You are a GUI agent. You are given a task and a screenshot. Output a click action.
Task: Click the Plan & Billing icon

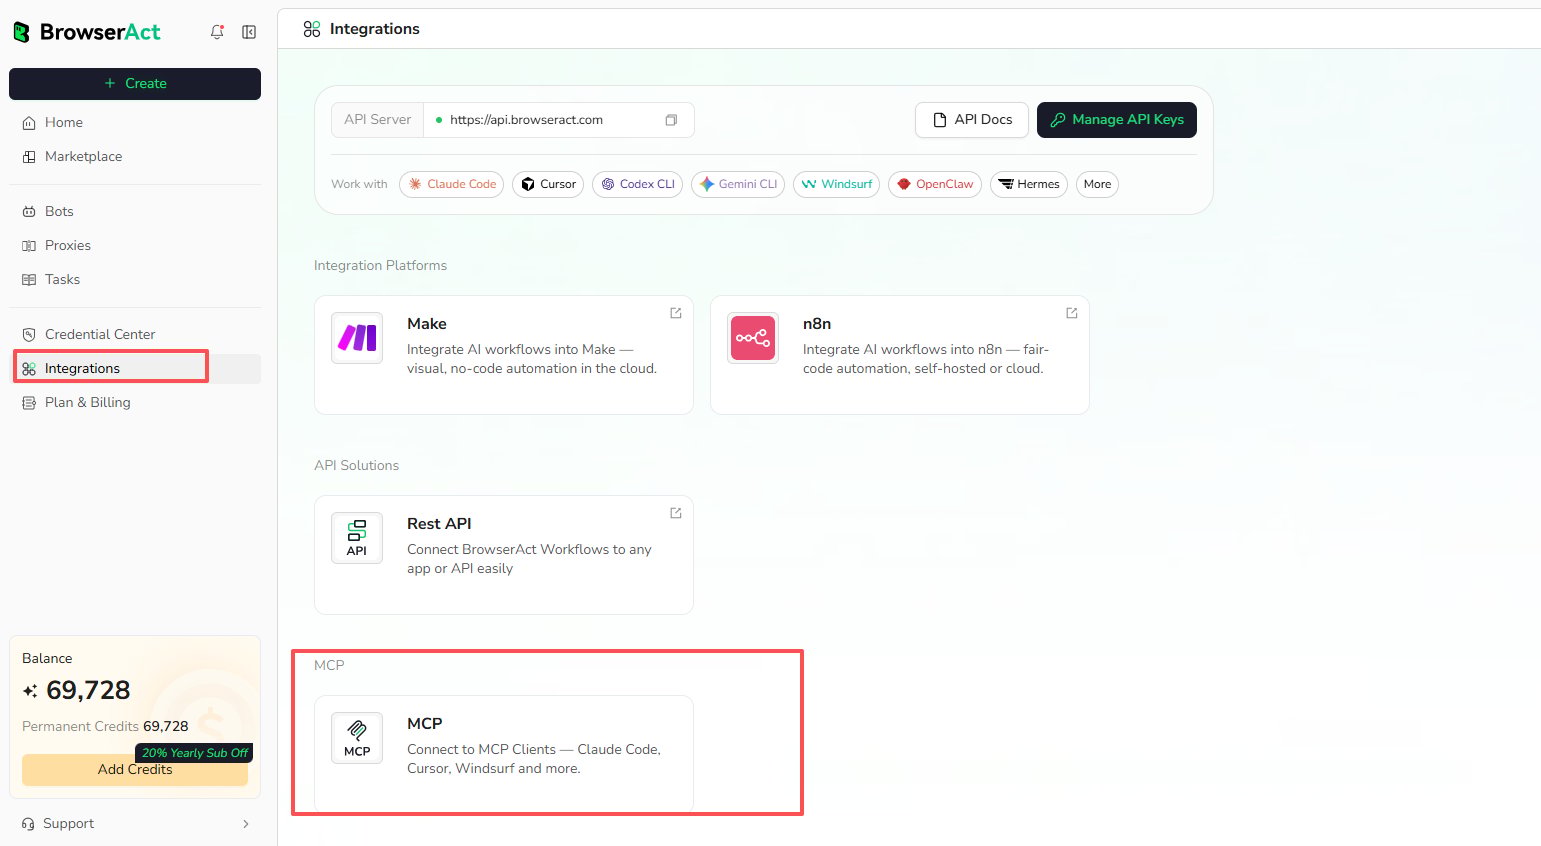29,402
